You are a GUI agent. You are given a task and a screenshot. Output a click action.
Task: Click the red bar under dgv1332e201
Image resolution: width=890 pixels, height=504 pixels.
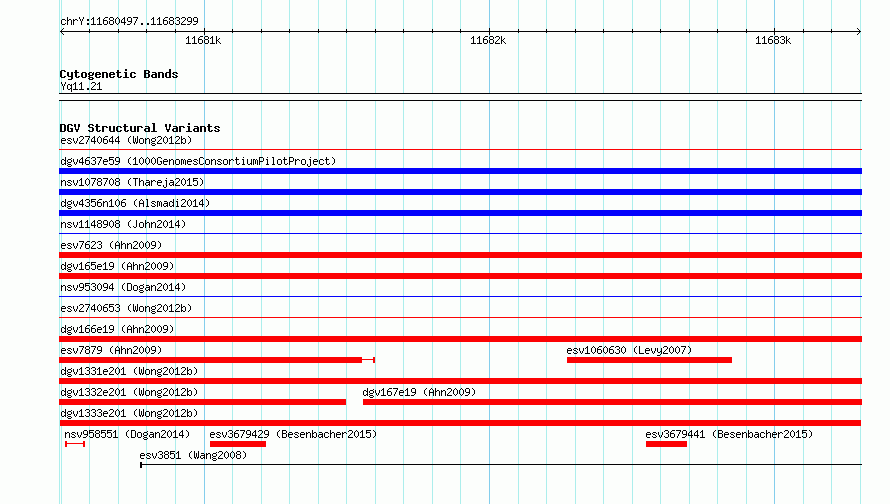tap(203, 402)
